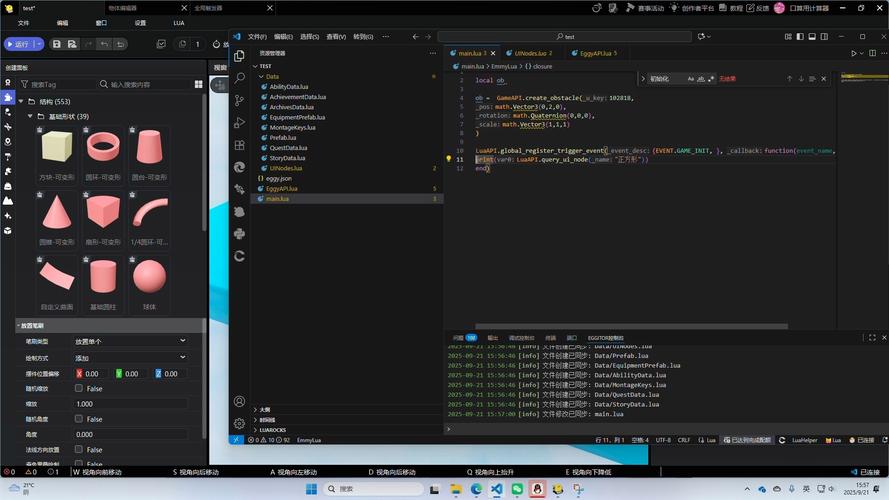Screen dimensions: 889x500
Task: Open the VS Code Manage gear icon
Action: tap(239, 423)
